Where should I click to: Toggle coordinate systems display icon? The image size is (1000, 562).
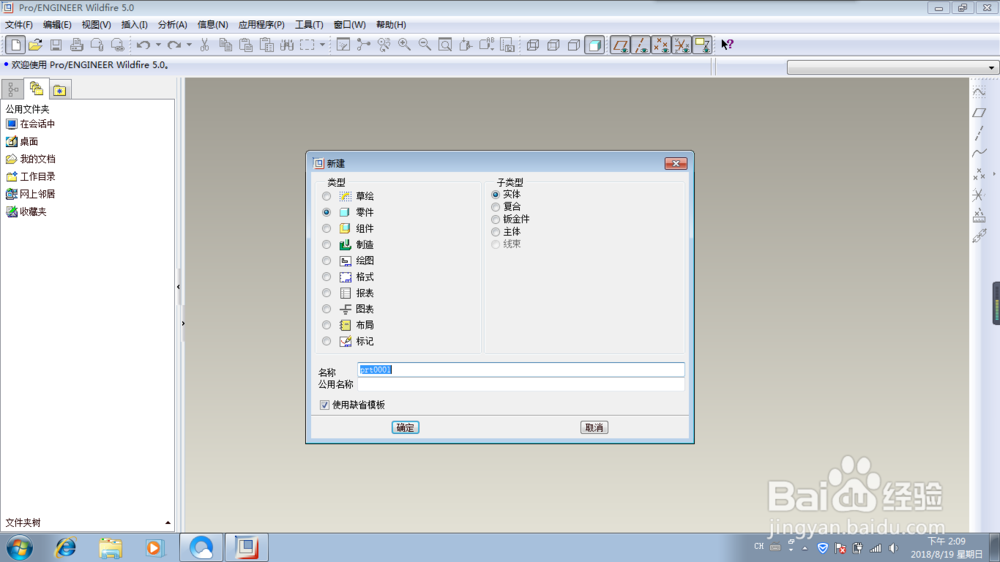pos(681,45)
